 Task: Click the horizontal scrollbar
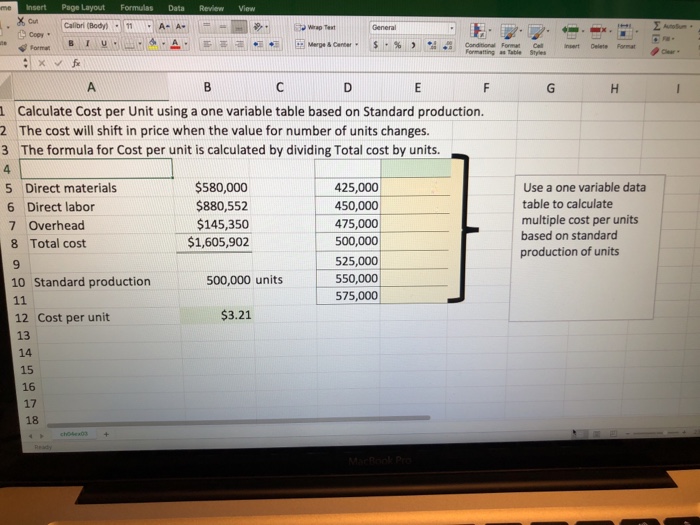(x=239, y=420)
